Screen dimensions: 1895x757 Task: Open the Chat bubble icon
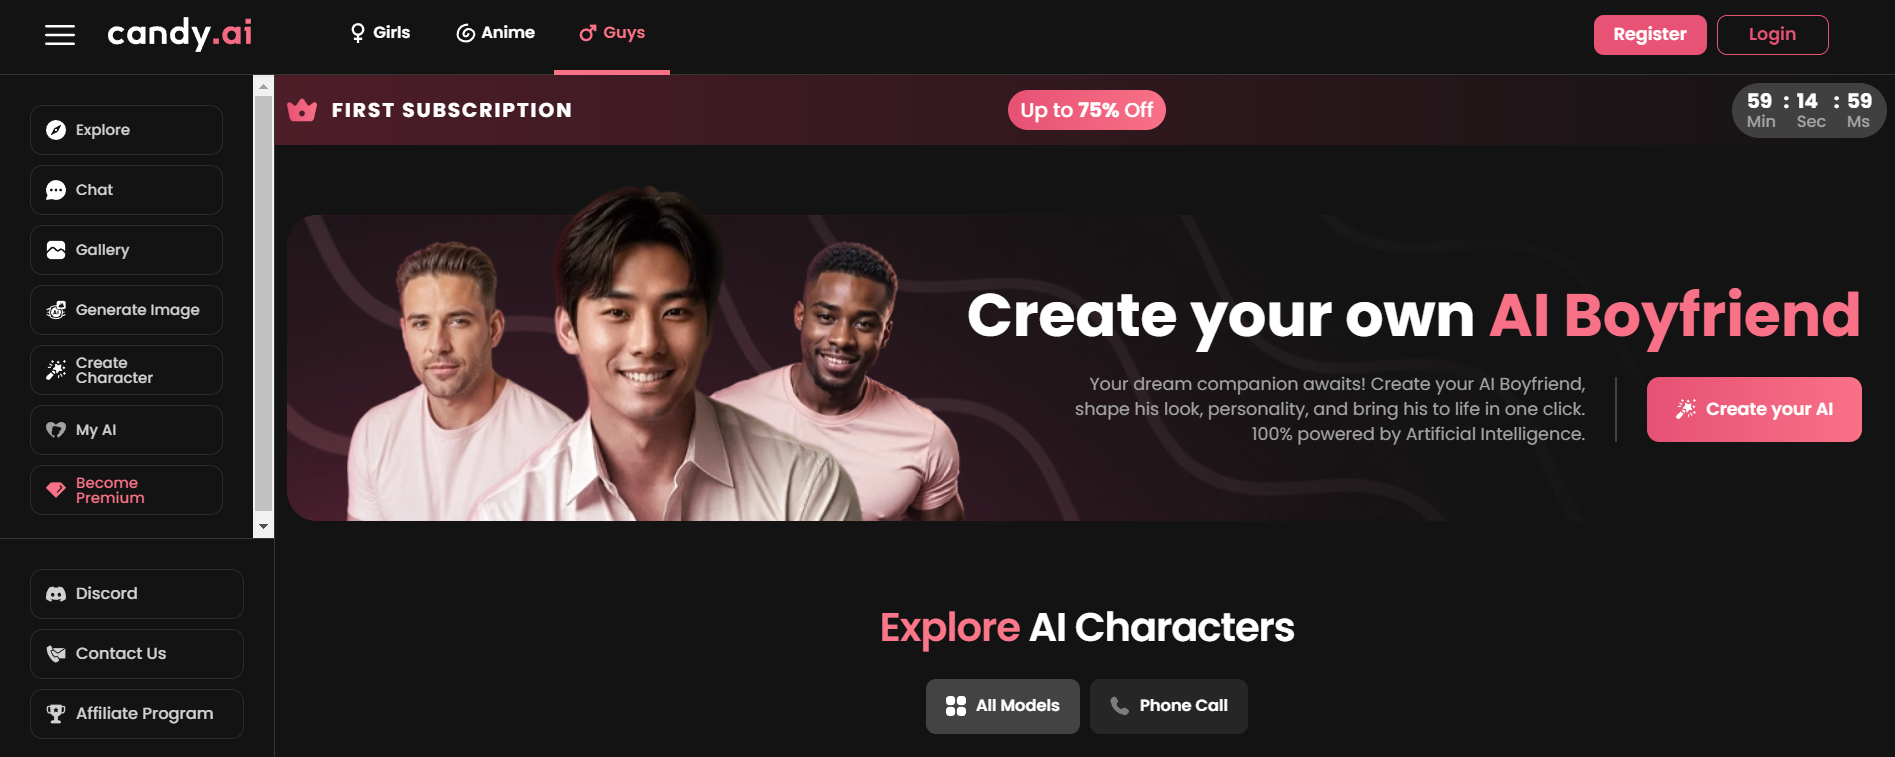point(56,190)
